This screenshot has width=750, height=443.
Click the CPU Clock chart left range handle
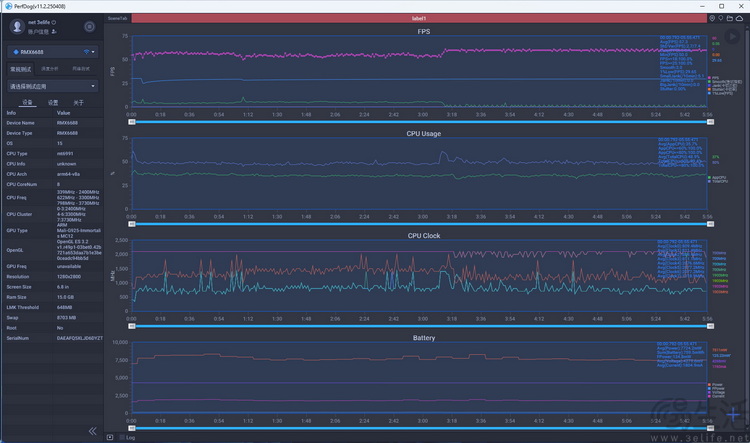pyautogui.click(x=132, y=326)
